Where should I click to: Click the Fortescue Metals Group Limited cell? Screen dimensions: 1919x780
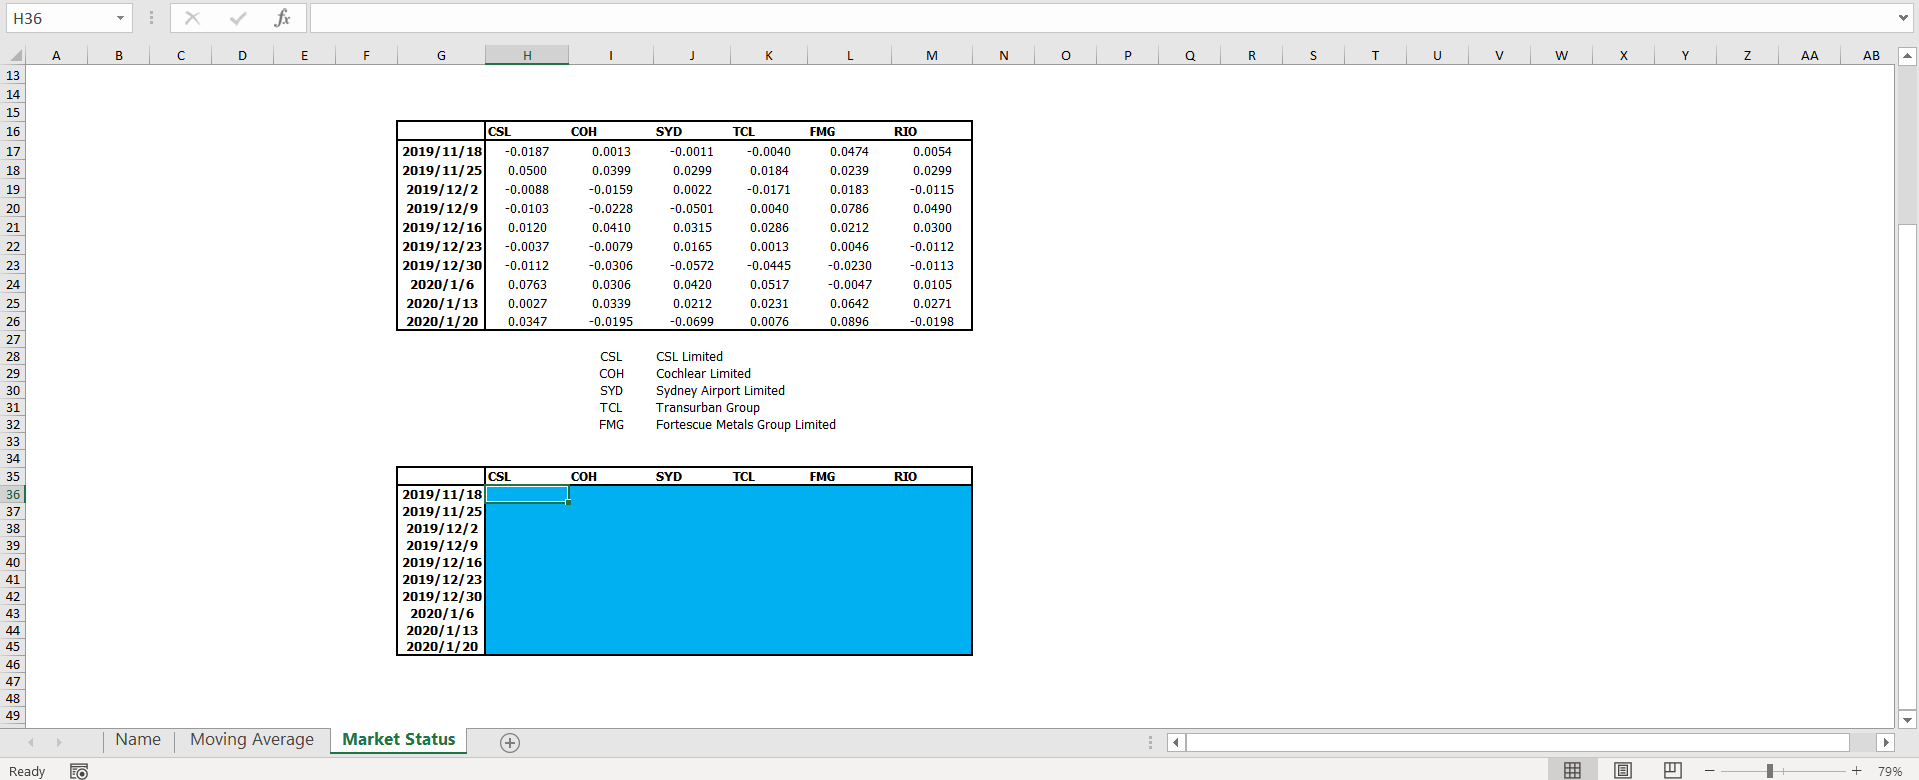746,425
